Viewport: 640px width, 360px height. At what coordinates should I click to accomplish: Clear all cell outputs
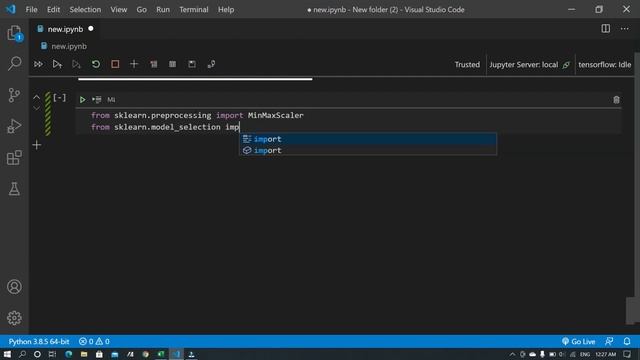pyautogui.click(x=153, y=64)
